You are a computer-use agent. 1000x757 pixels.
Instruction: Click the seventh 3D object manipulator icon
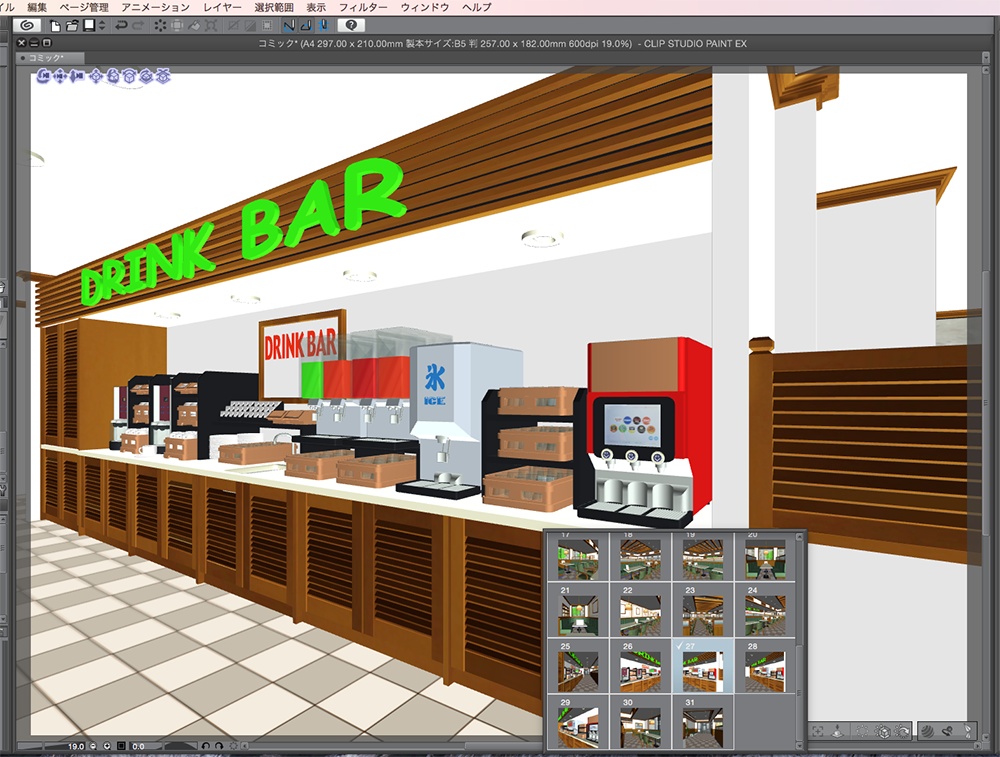(x=146, y=77)
